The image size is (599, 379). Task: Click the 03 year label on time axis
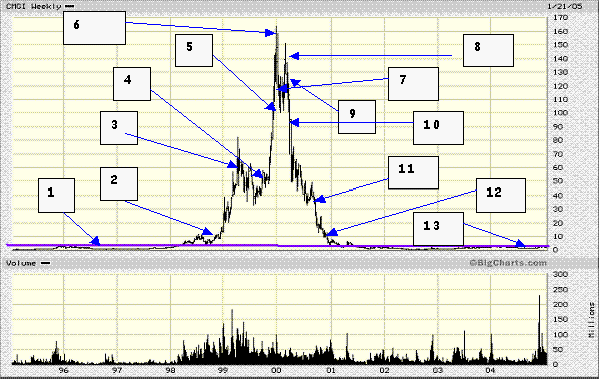click(x=438, y=370)
